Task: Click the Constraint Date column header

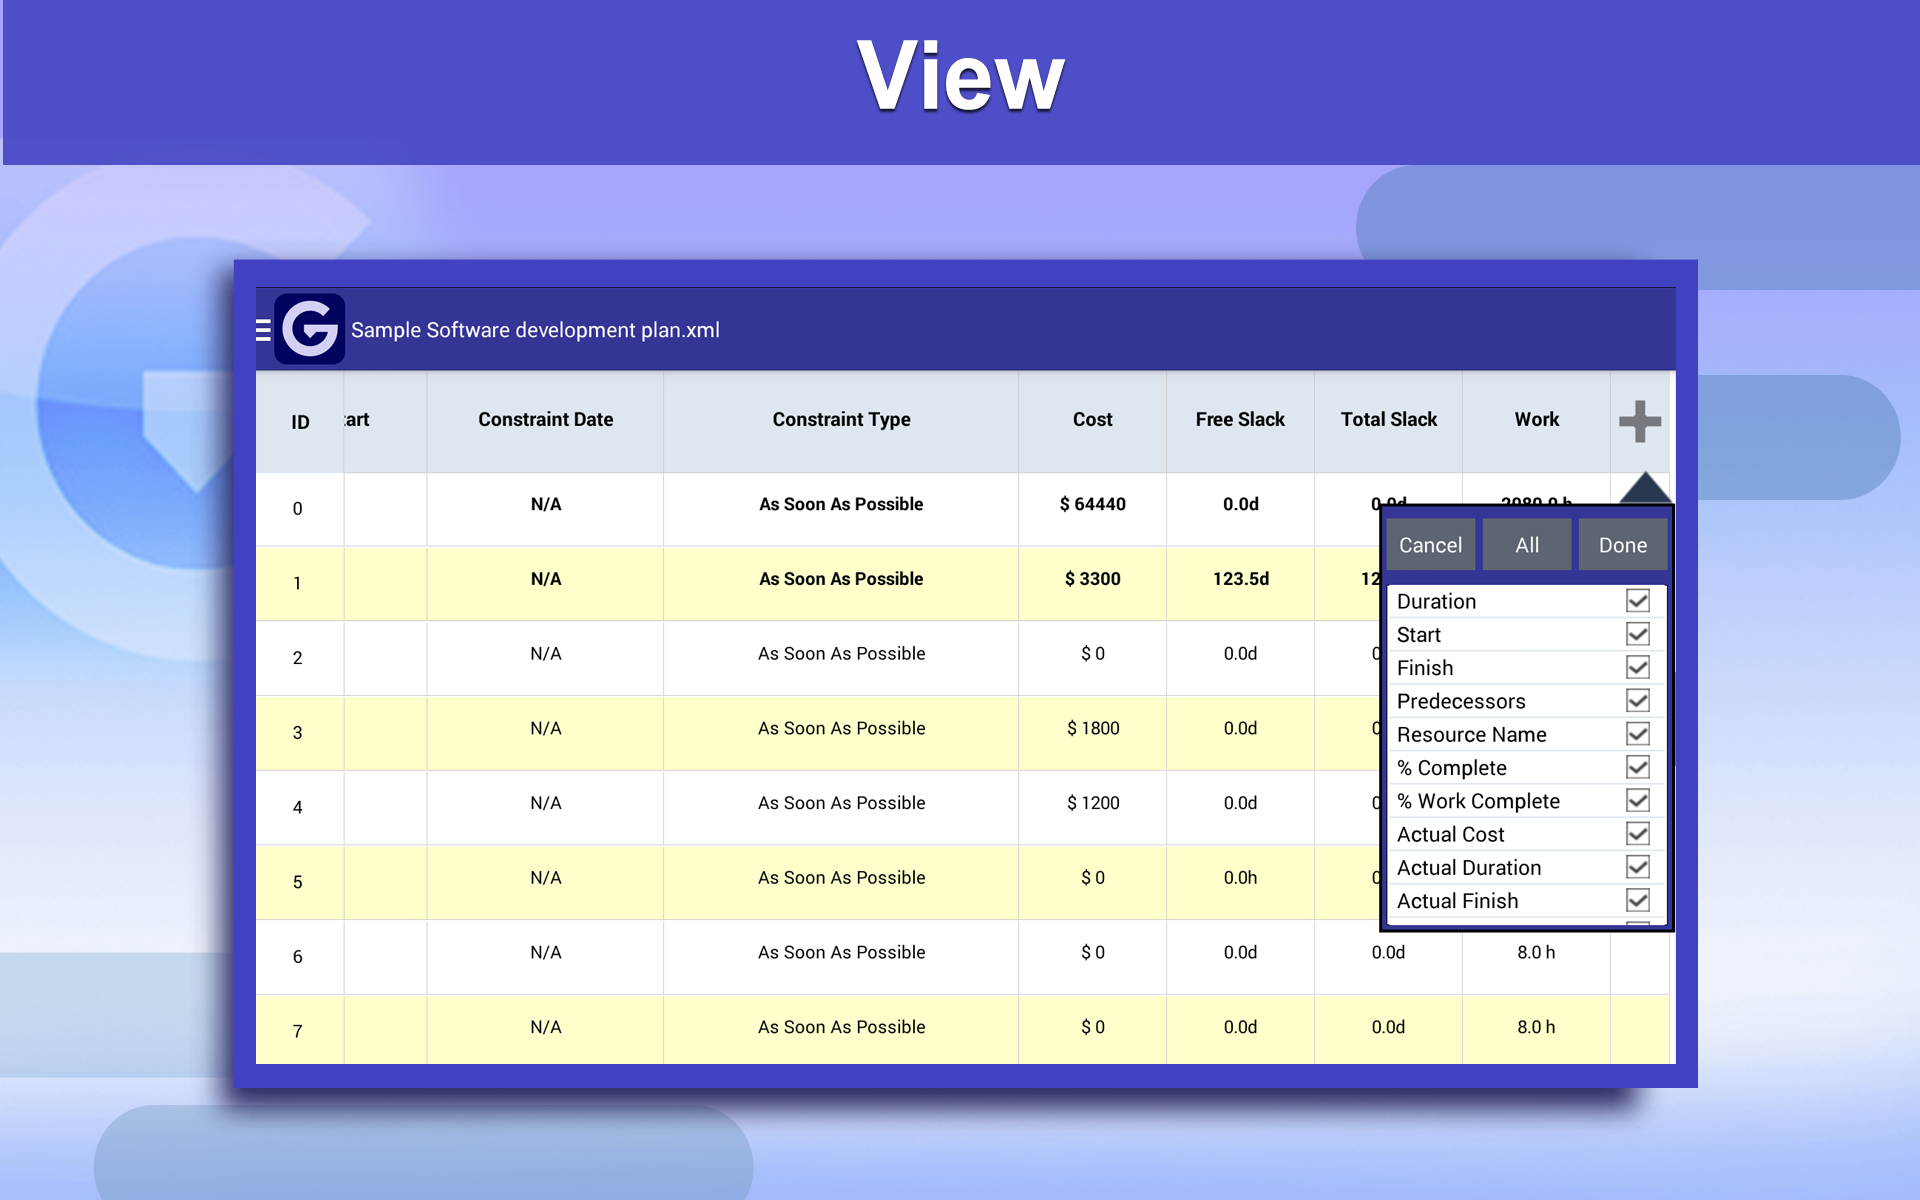Action: tap(545, 420)
